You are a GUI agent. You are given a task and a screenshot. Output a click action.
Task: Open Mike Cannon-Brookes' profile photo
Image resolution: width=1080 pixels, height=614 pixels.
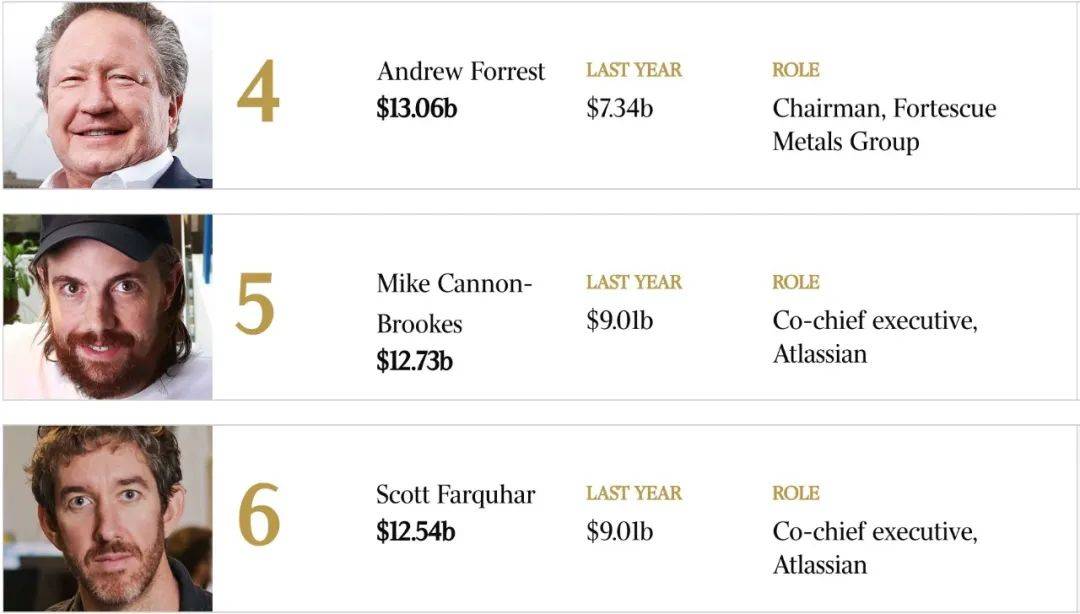click(x=107, y=307)
